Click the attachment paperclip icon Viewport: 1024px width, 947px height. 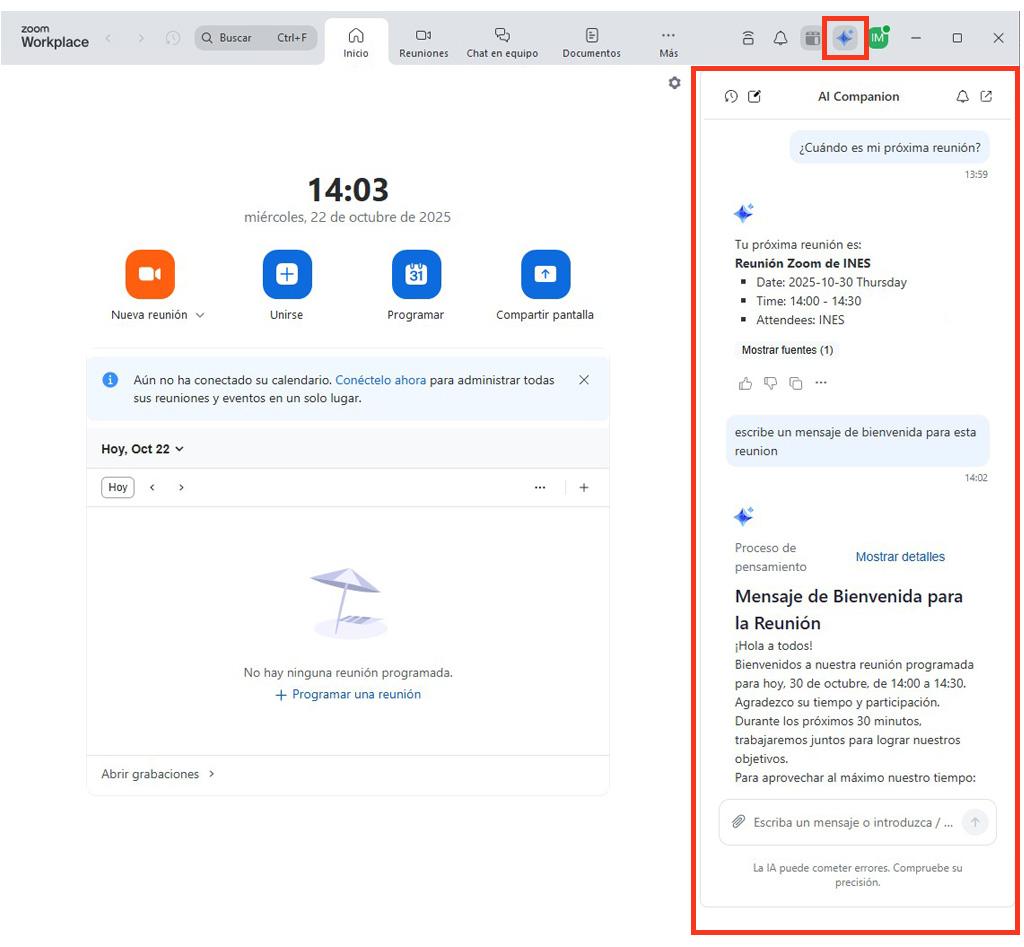[738, 822]
